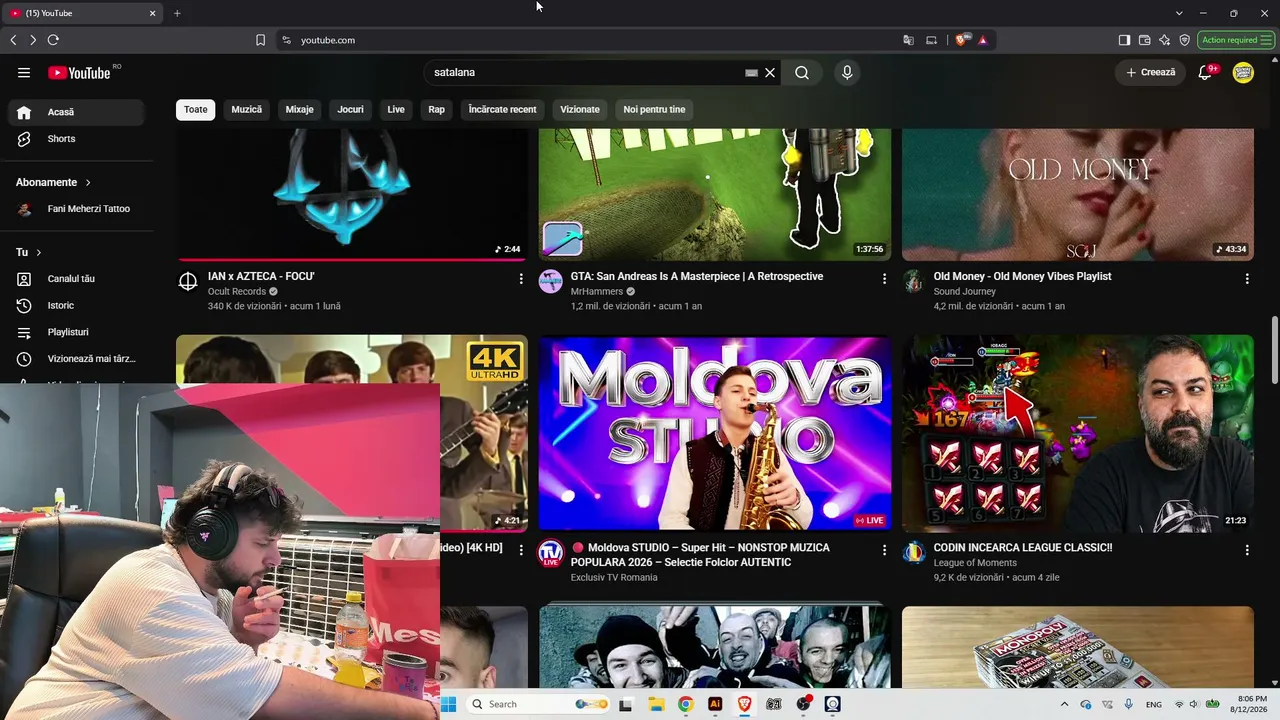Open the Old Money Vibes Playlist title
The width and height of the screenshot is (1280, 720).
(1022, 277)
